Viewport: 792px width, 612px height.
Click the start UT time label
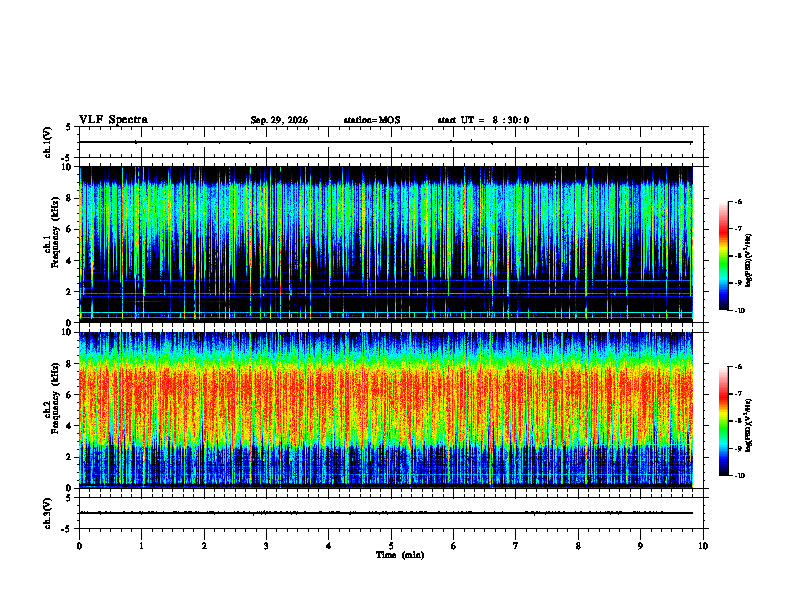483,120
